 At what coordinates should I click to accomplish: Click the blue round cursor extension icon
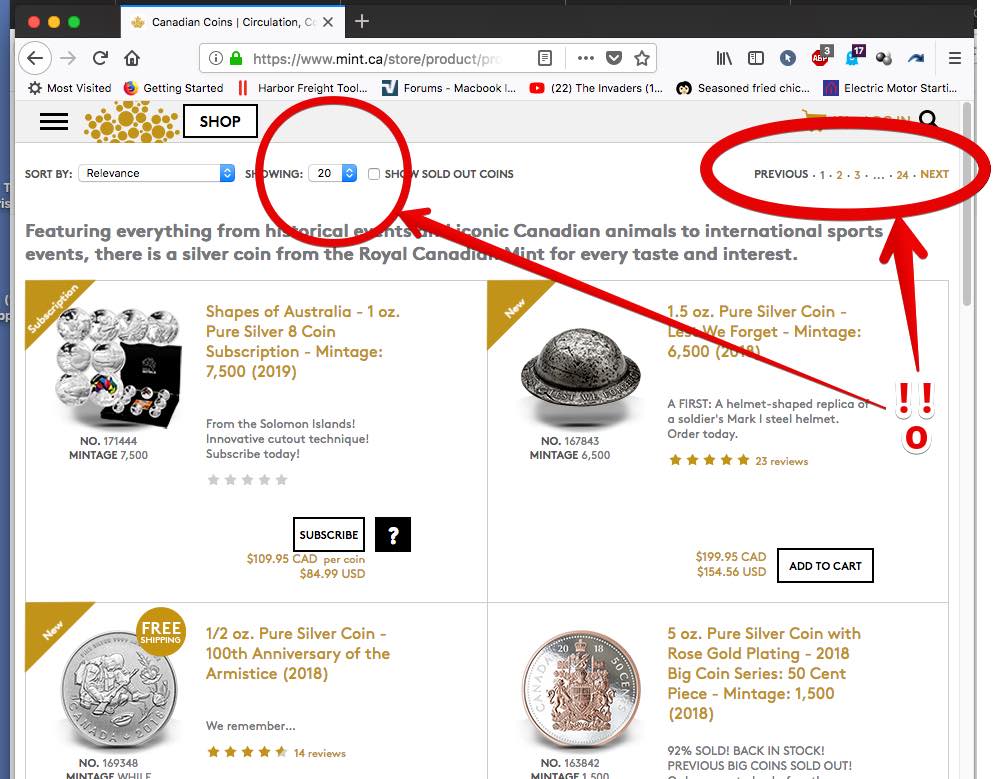coord(787,58)
